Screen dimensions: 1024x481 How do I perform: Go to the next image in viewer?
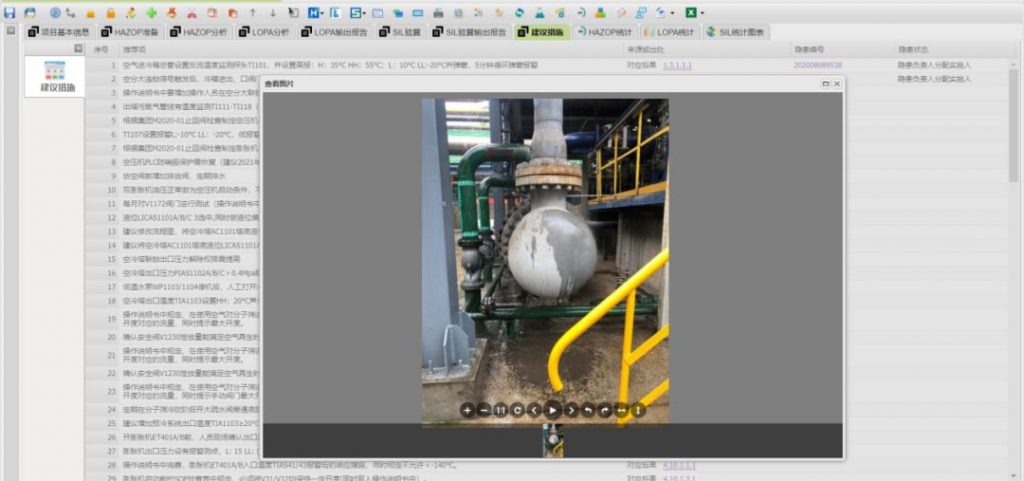571,410
